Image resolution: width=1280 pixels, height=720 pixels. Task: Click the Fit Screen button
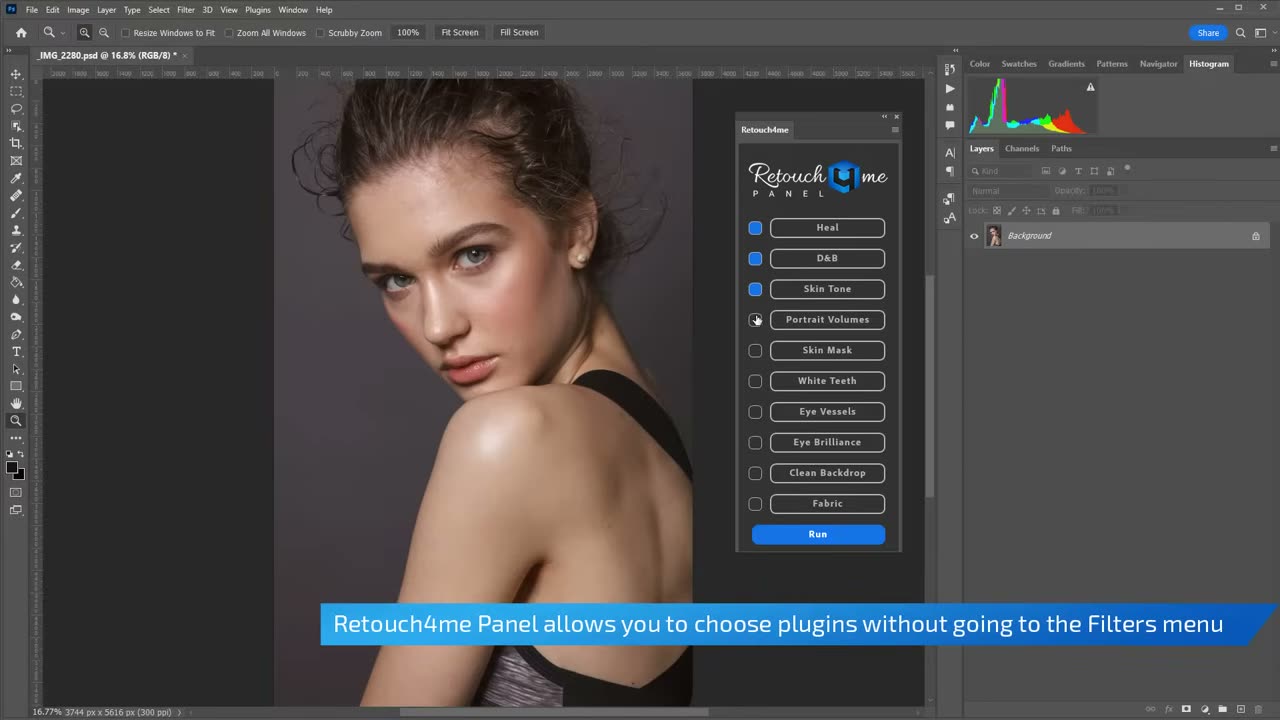(460, 33)
